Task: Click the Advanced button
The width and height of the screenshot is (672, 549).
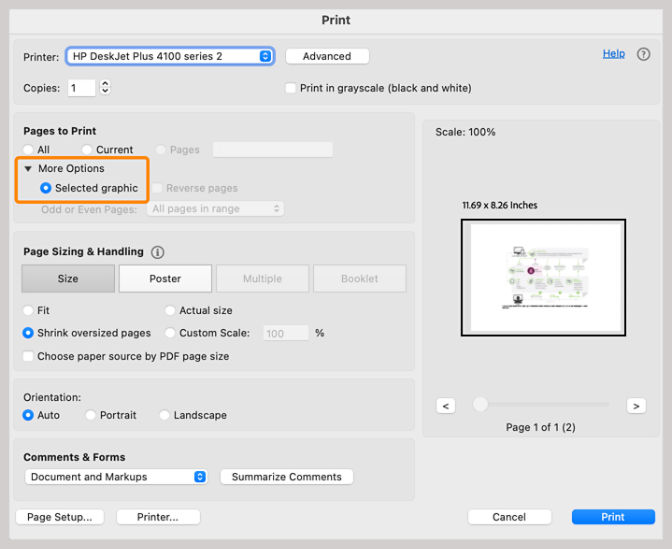Action: pyautogui.click(x=327, y=56)
